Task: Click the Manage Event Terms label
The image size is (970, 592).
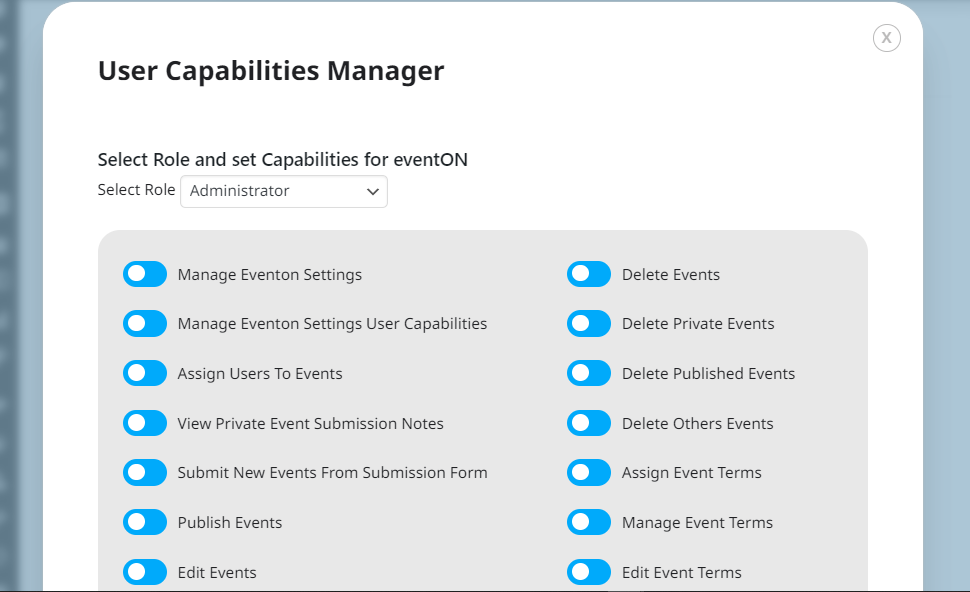Action: 697,523
